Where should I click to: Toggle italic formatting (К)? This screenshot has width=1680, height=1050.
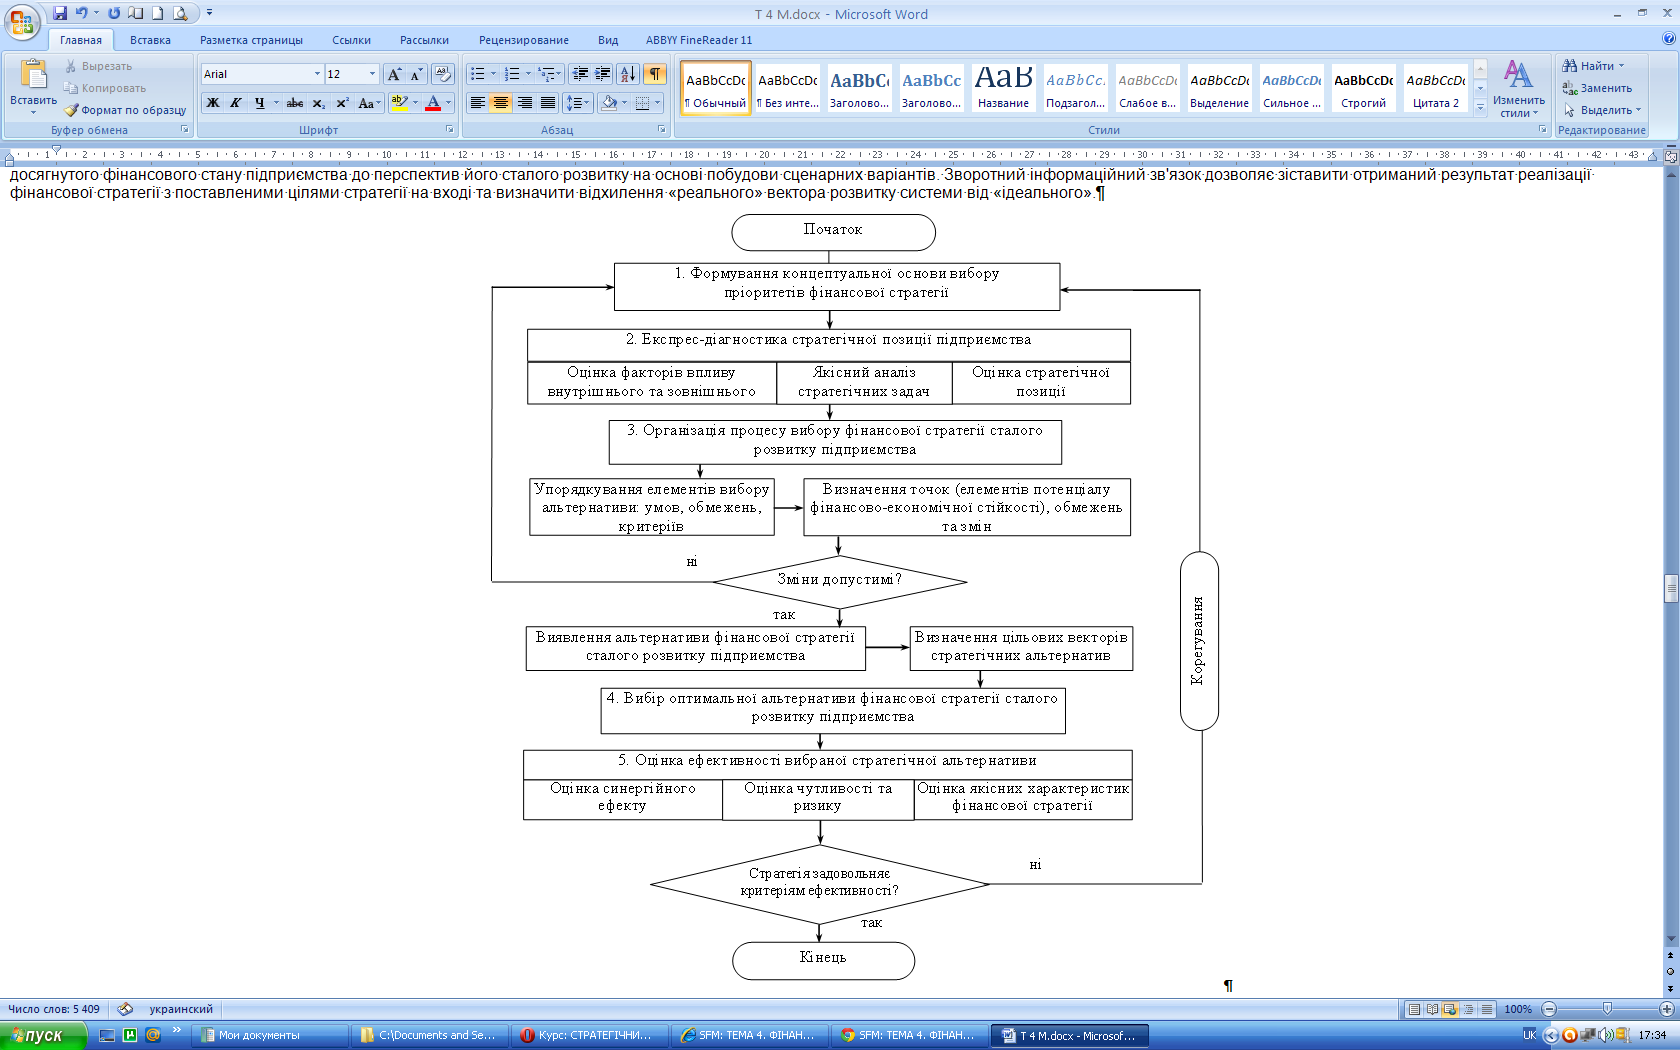click(x=235, y=103)
